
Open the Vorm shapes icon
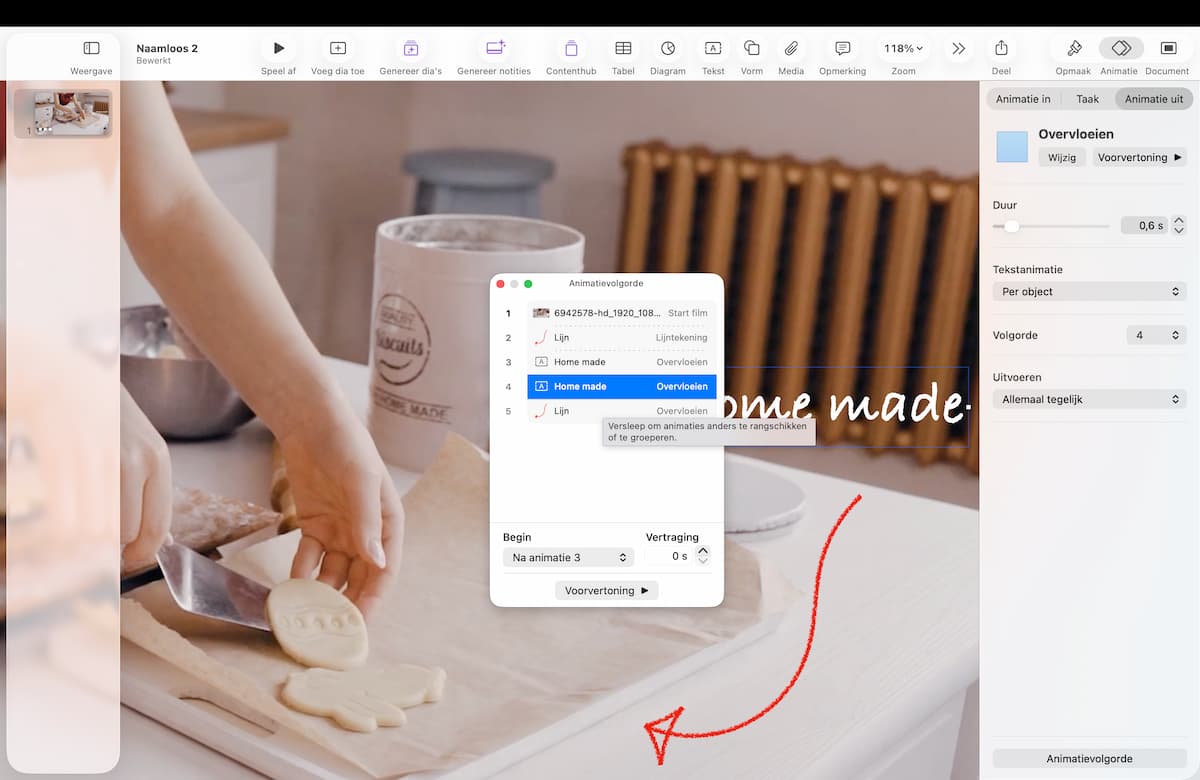pyautogui.click(x=752, y=48)
